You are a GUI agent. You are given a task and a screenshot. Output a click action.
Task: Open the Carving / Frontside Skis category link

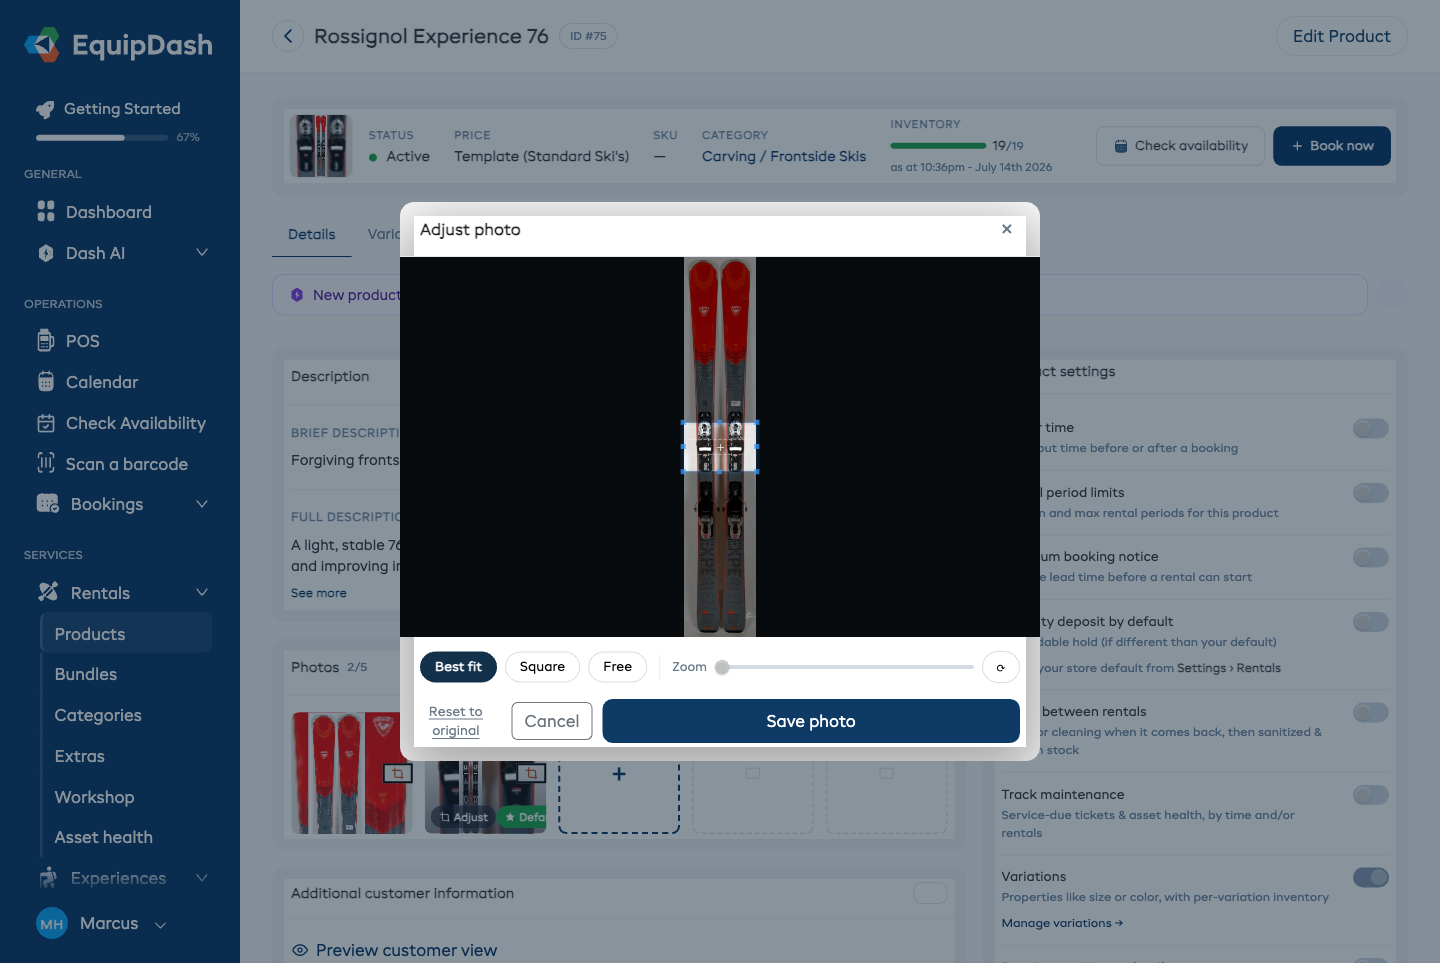(x=784, y=156)
